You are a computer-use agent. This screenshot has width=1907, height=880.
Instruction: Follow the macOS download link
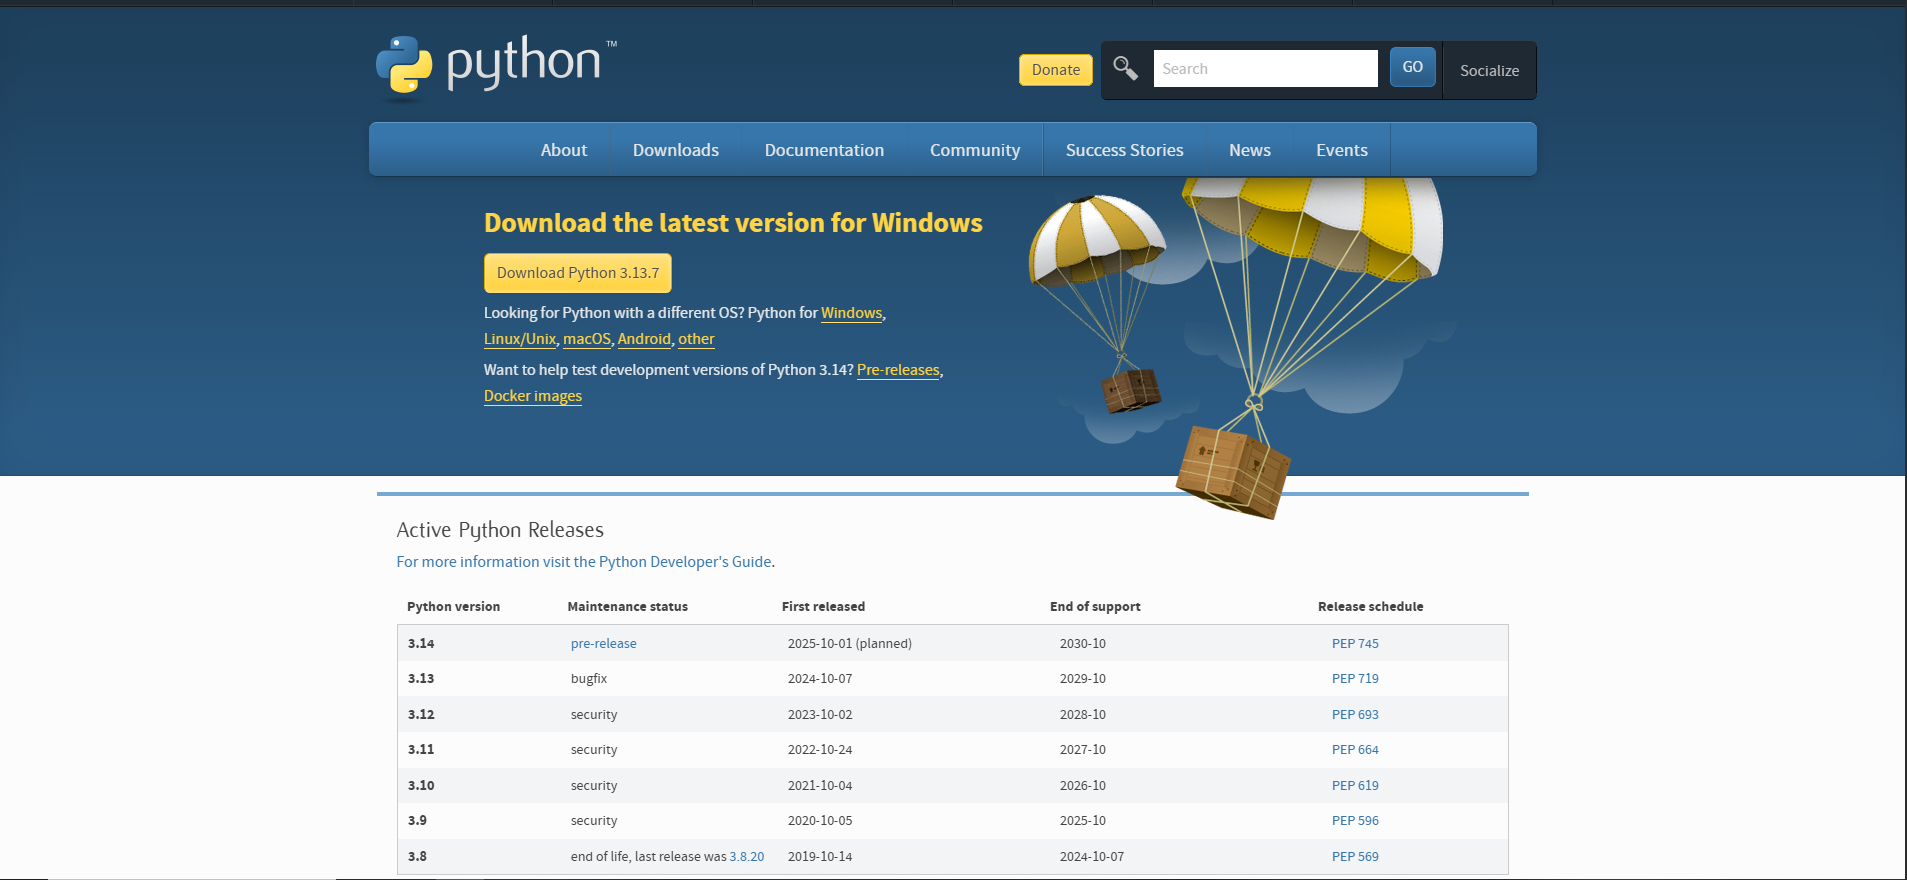(x=587, y=339)
